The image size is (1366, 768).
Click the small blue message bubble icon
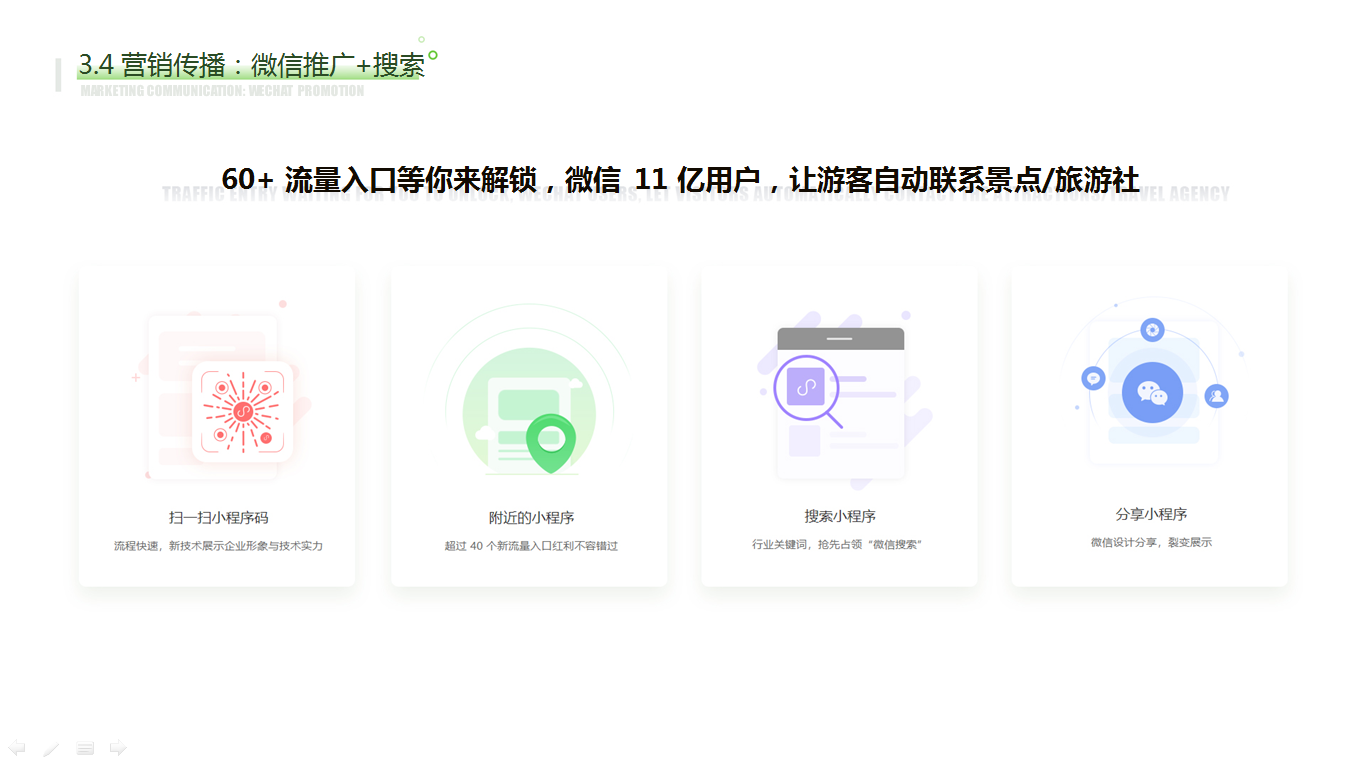[1093, 378]
